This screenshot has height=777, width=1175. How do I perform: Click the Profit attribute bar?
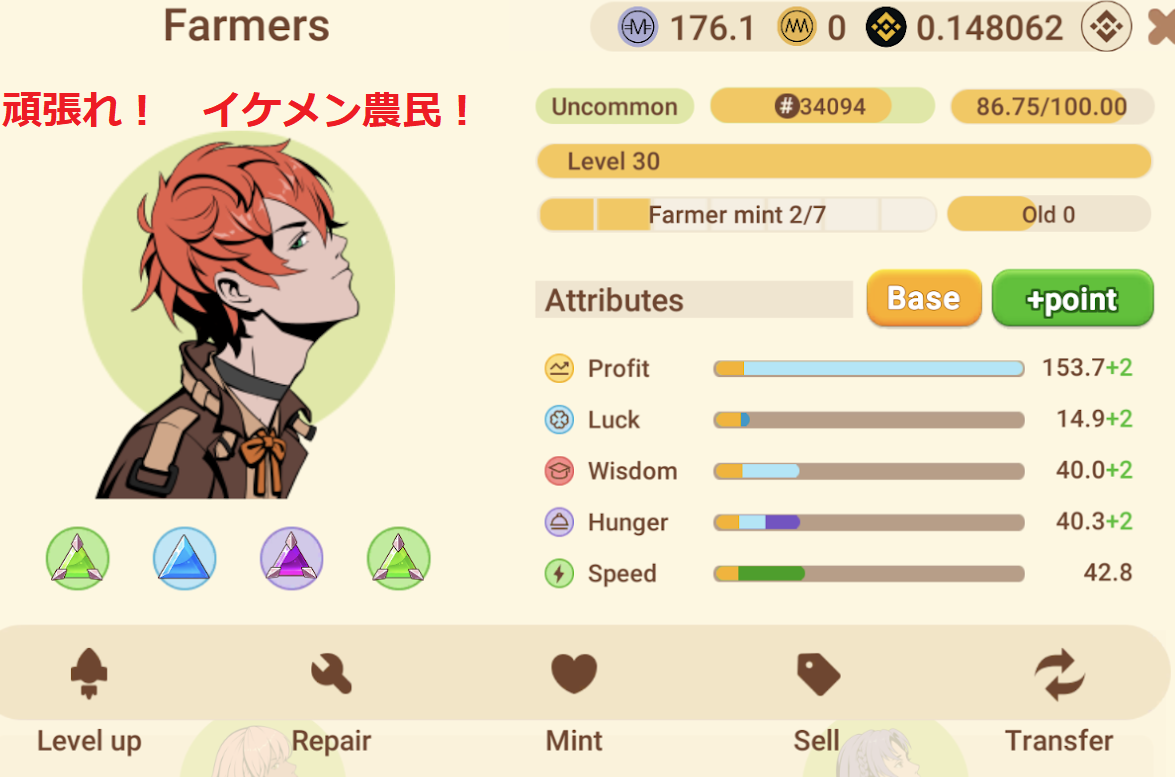click(x=869, y=368)
